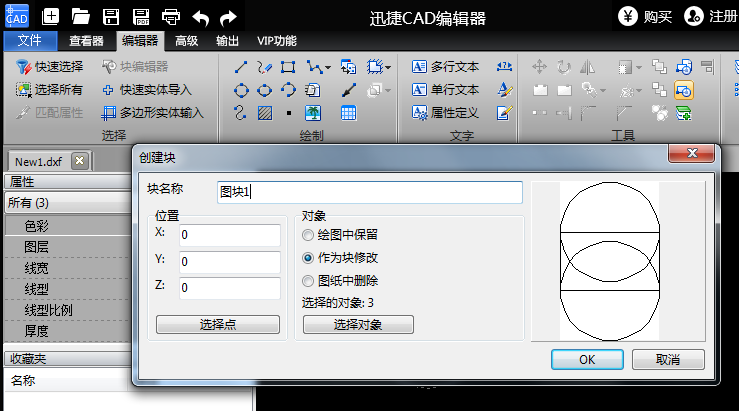Click the insert image icon with palm tree

click(313, 112)
